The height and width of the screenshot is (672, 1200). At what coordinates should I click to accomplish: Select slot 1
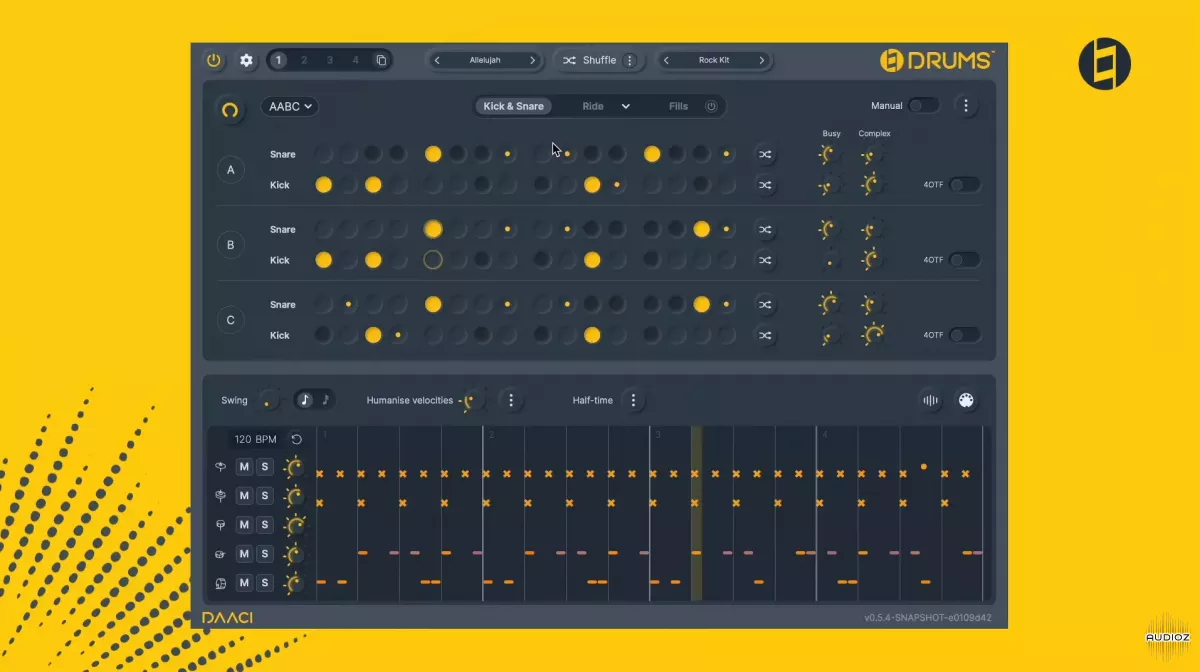tap(278, 60)
